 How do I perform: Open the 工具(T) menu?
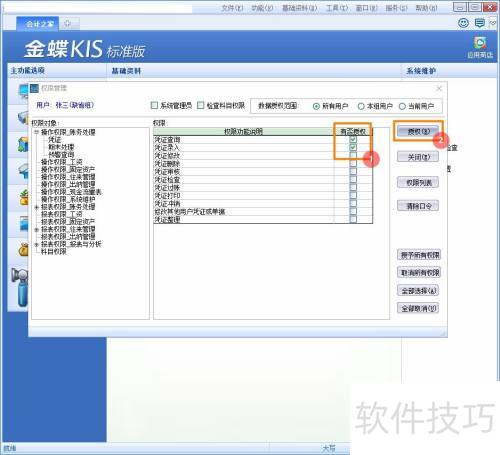pyautogui.click(x=337, y=8)
